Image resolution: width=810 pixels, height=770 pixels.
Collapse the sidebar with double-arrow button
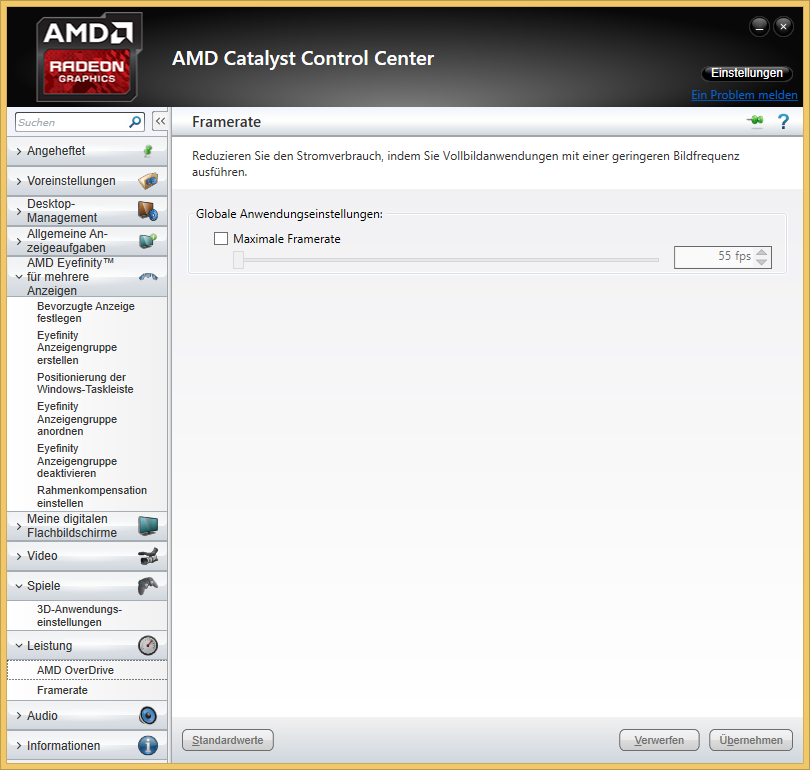point(160,122)
